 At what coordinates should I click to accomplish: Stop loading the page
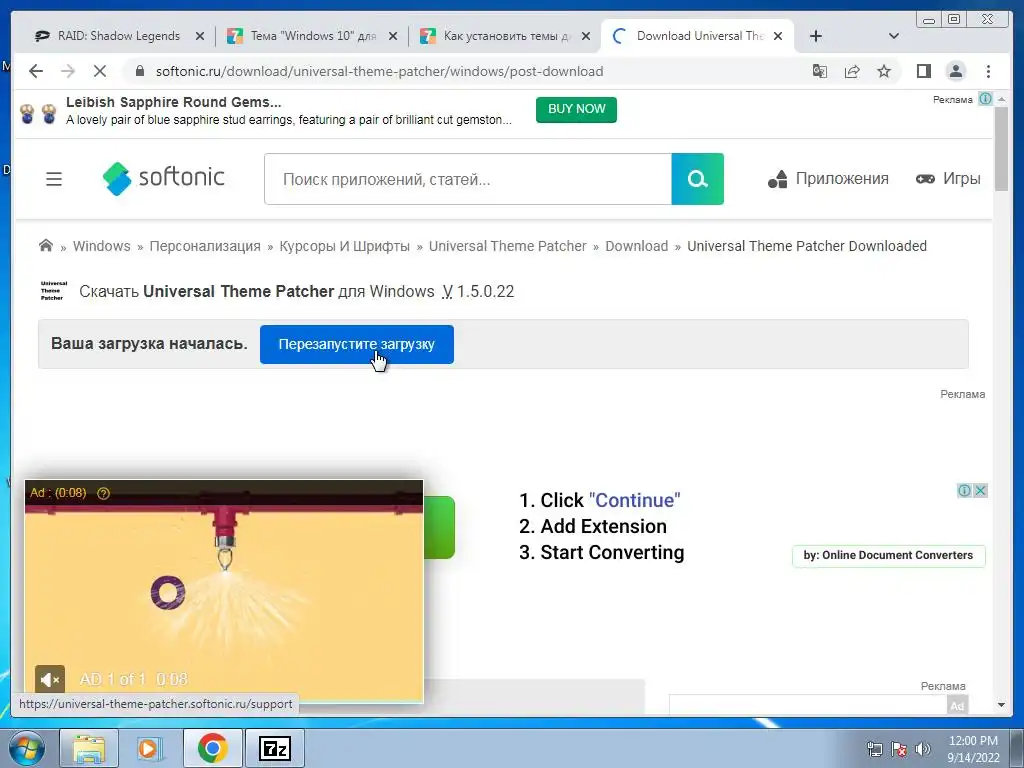click(100, 71)
